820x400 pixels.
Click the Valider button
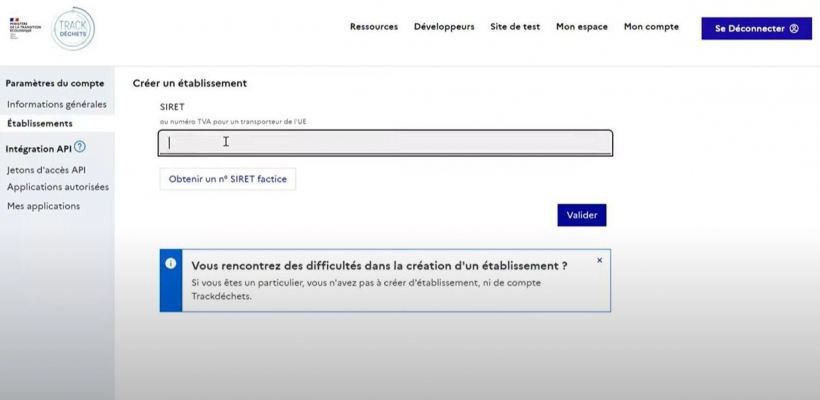click(582, 215)
